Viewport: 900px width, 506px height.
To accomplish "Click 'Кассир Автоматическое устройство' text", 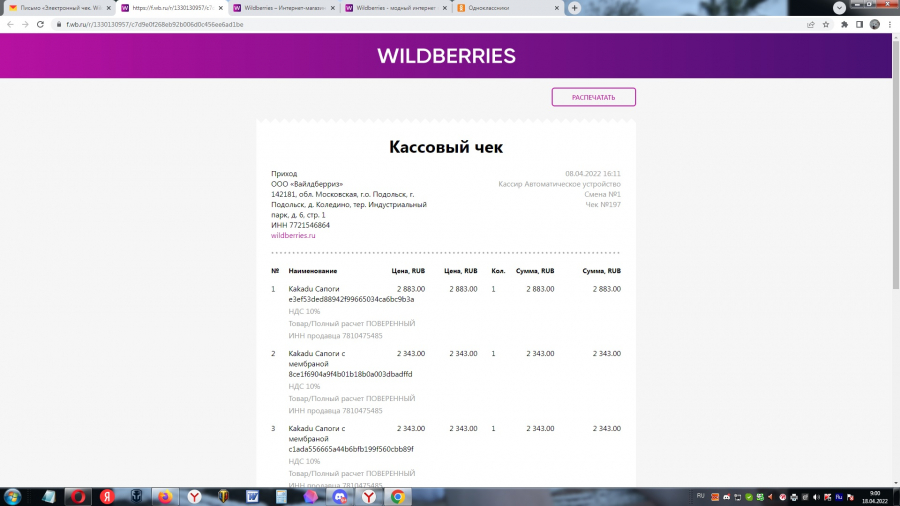I will click(559, 184).
